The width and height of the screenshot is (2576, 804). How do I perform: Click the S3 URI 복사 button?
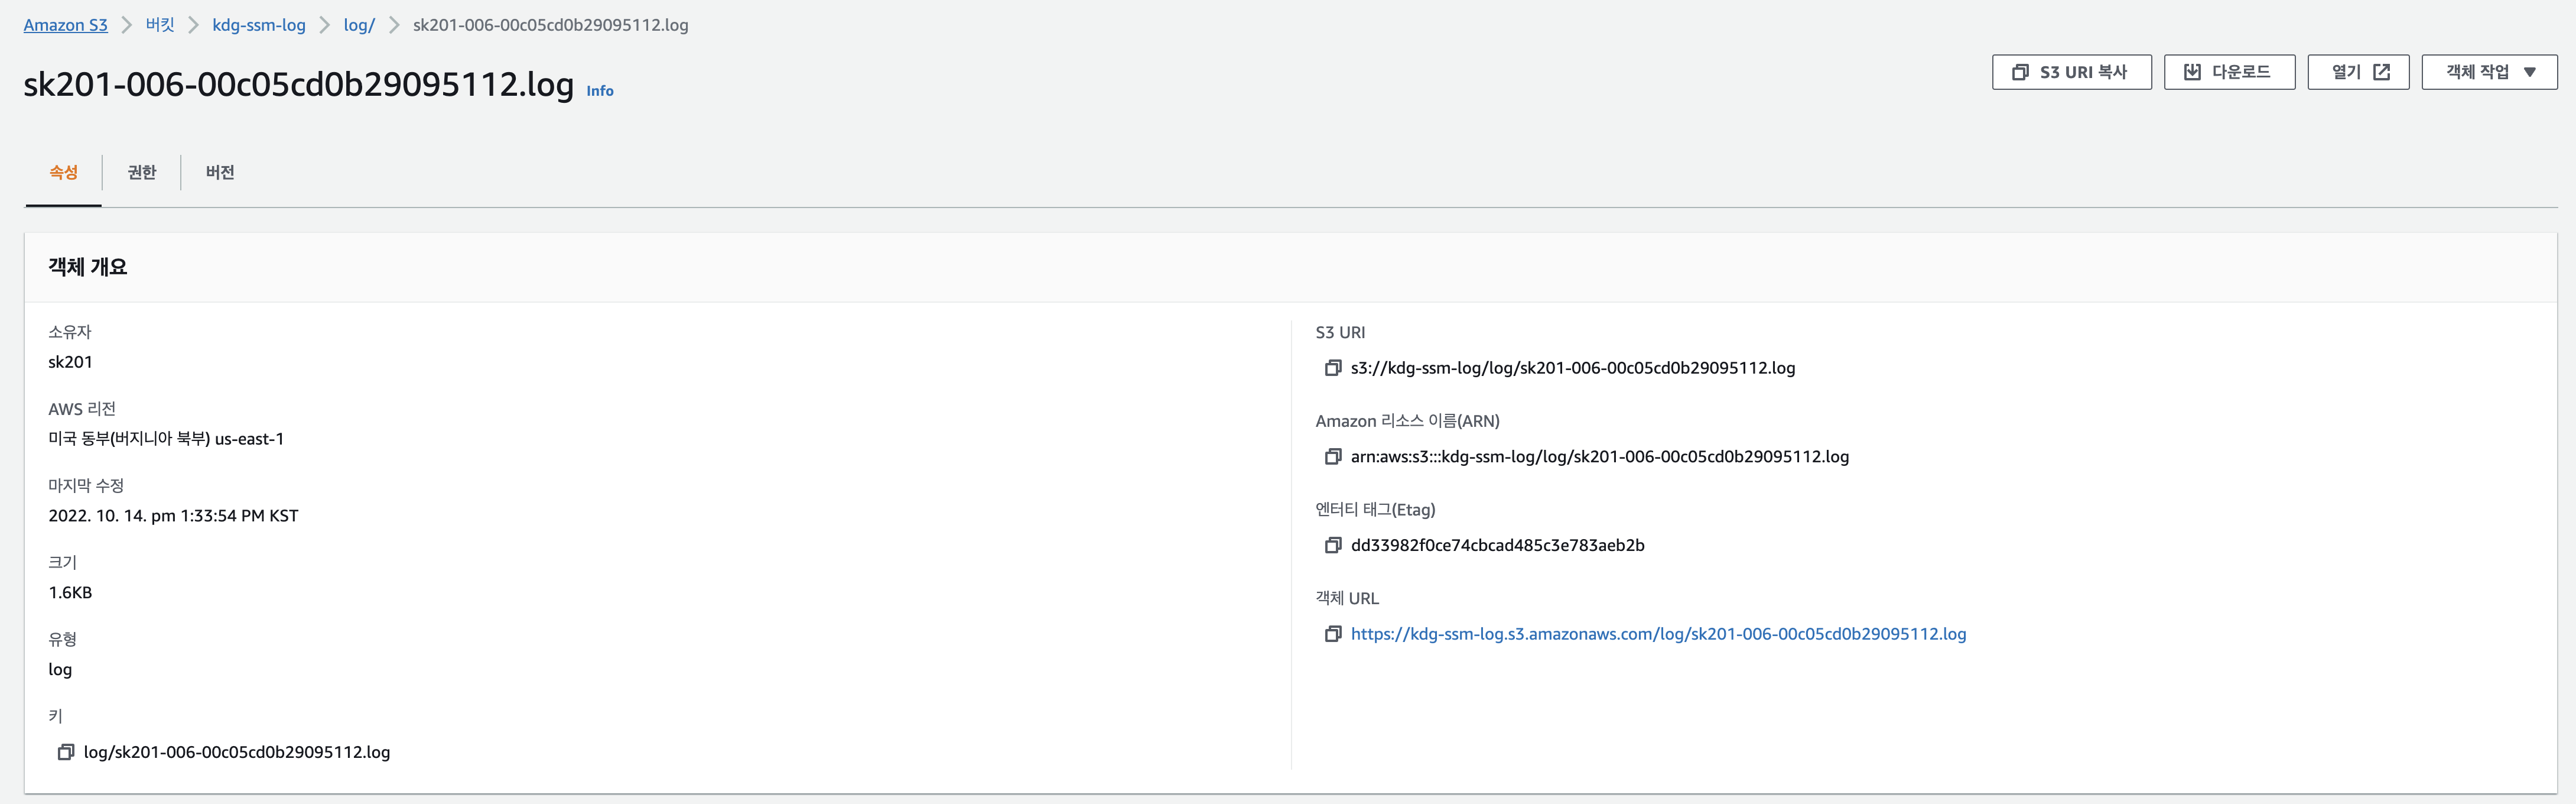point(2071,72)
